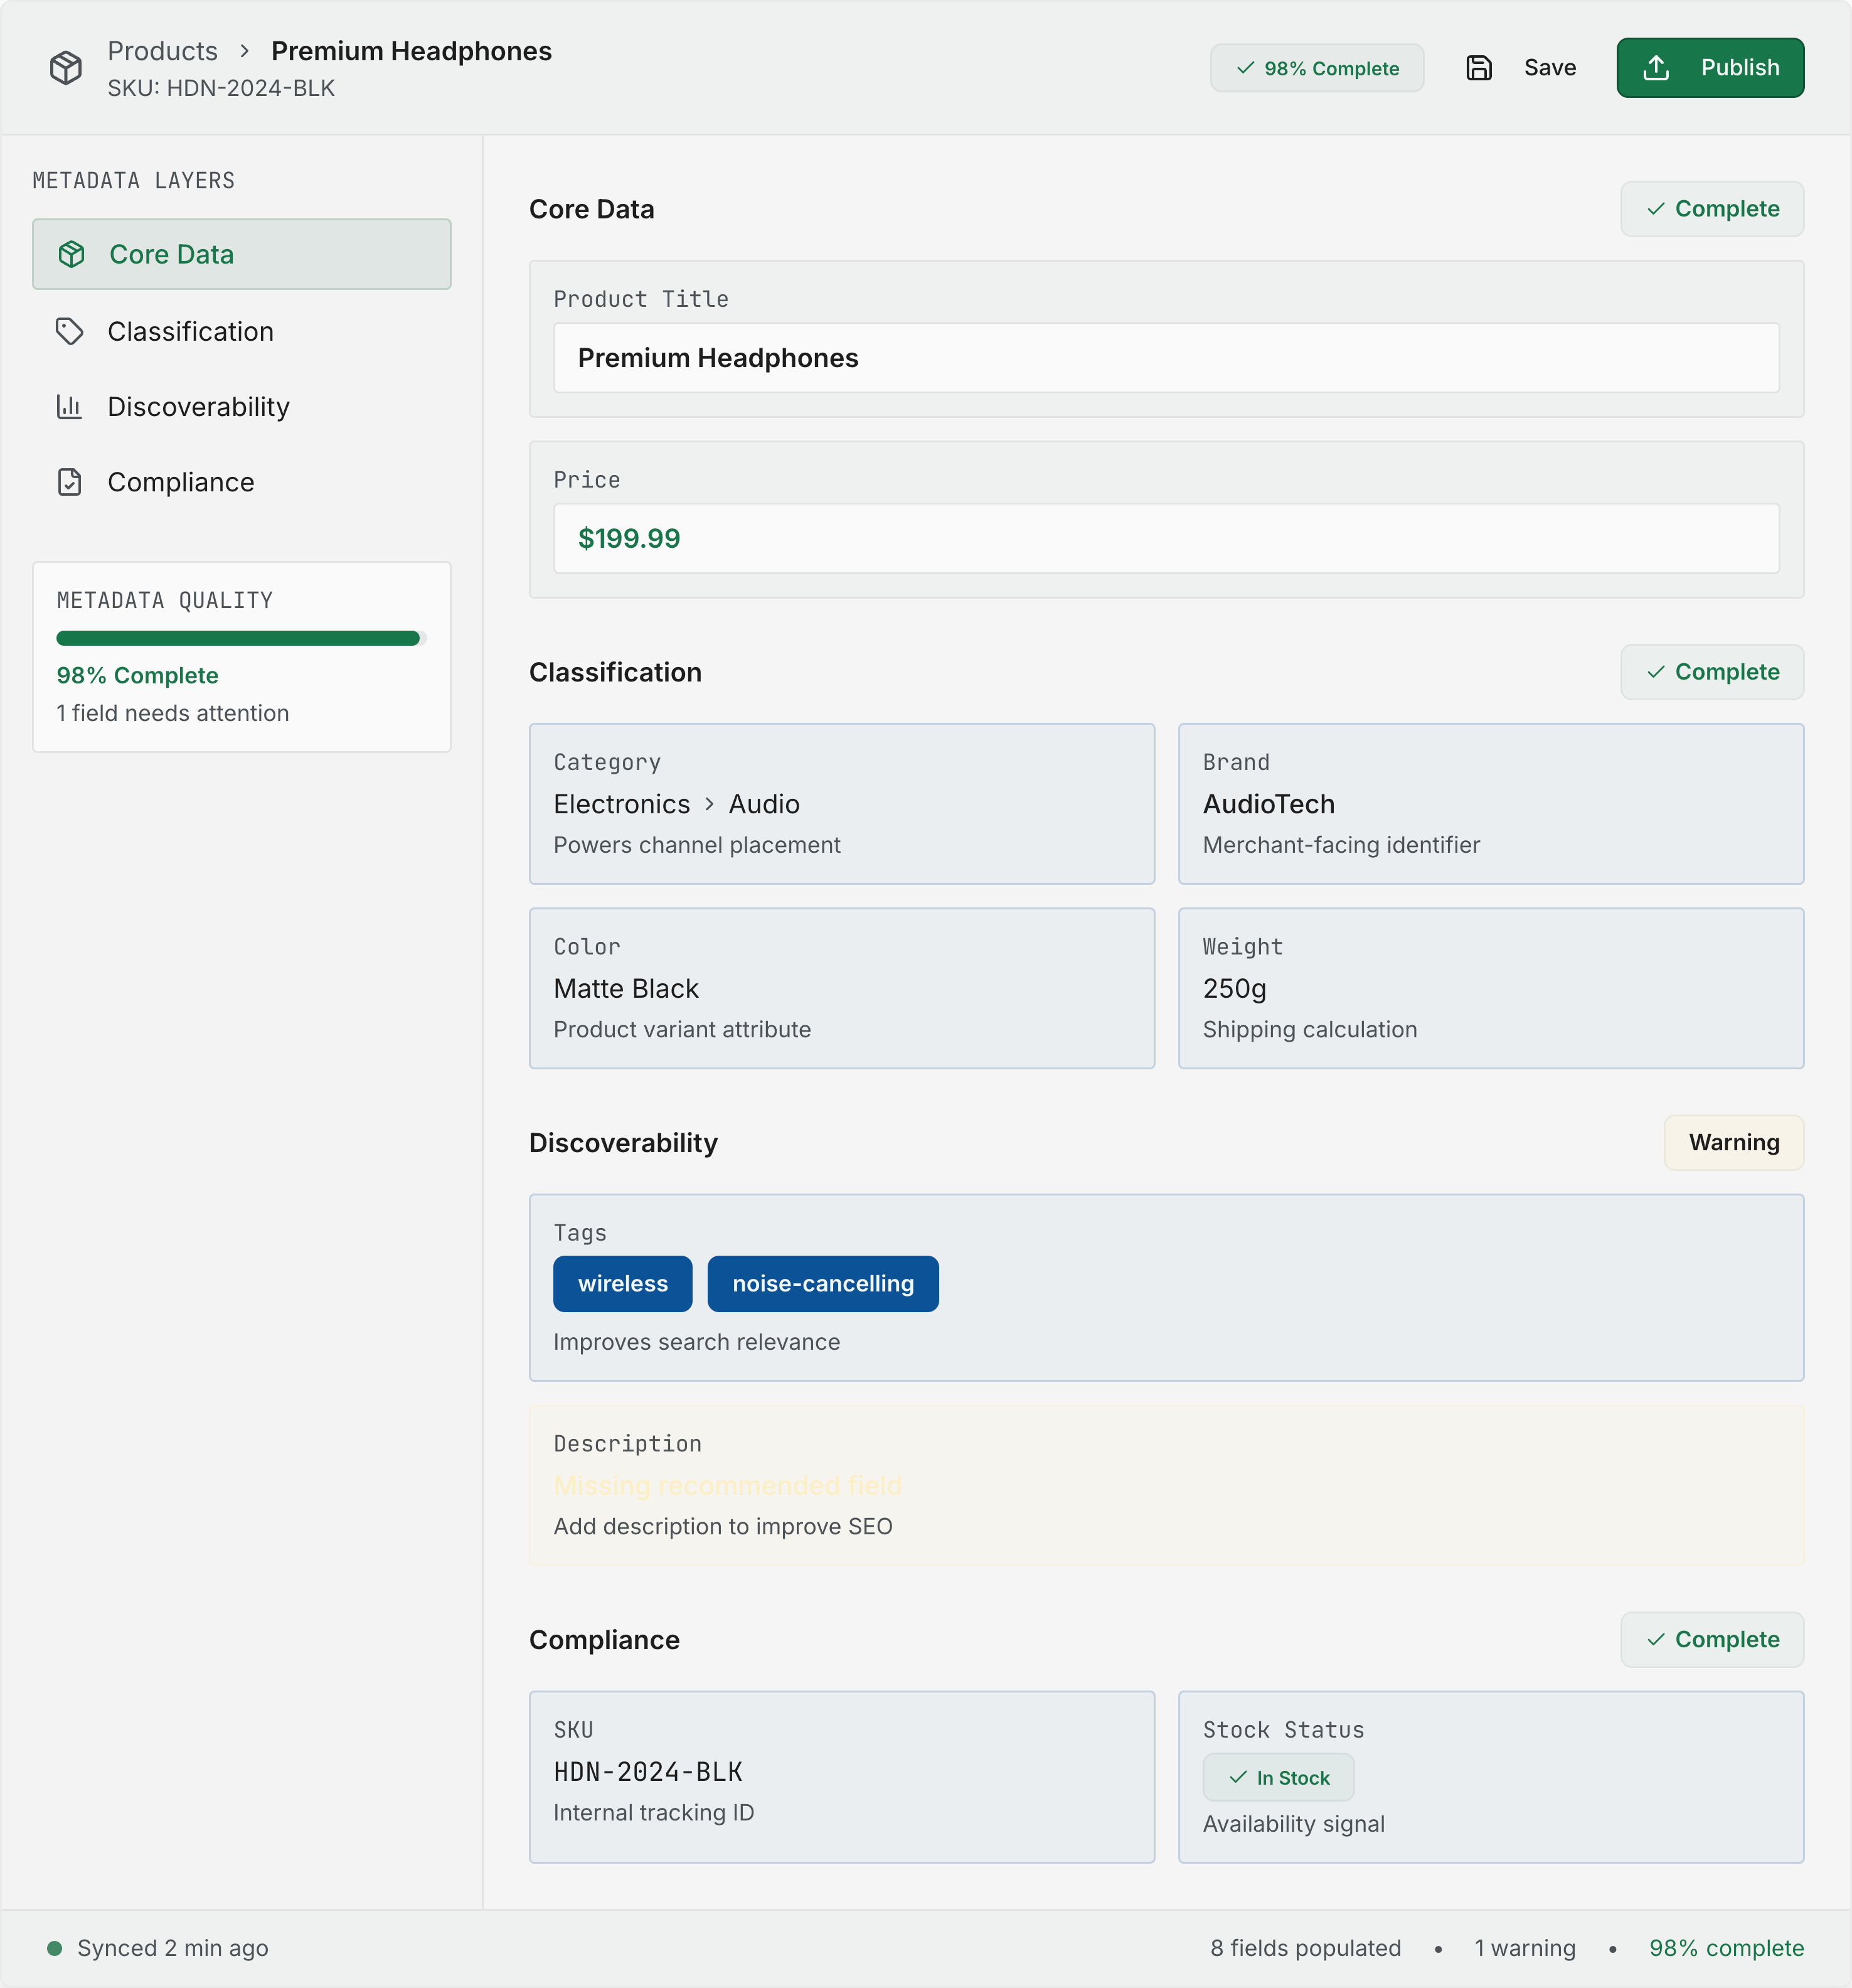Click into the Product Title input

click(x=1165, y=358)
